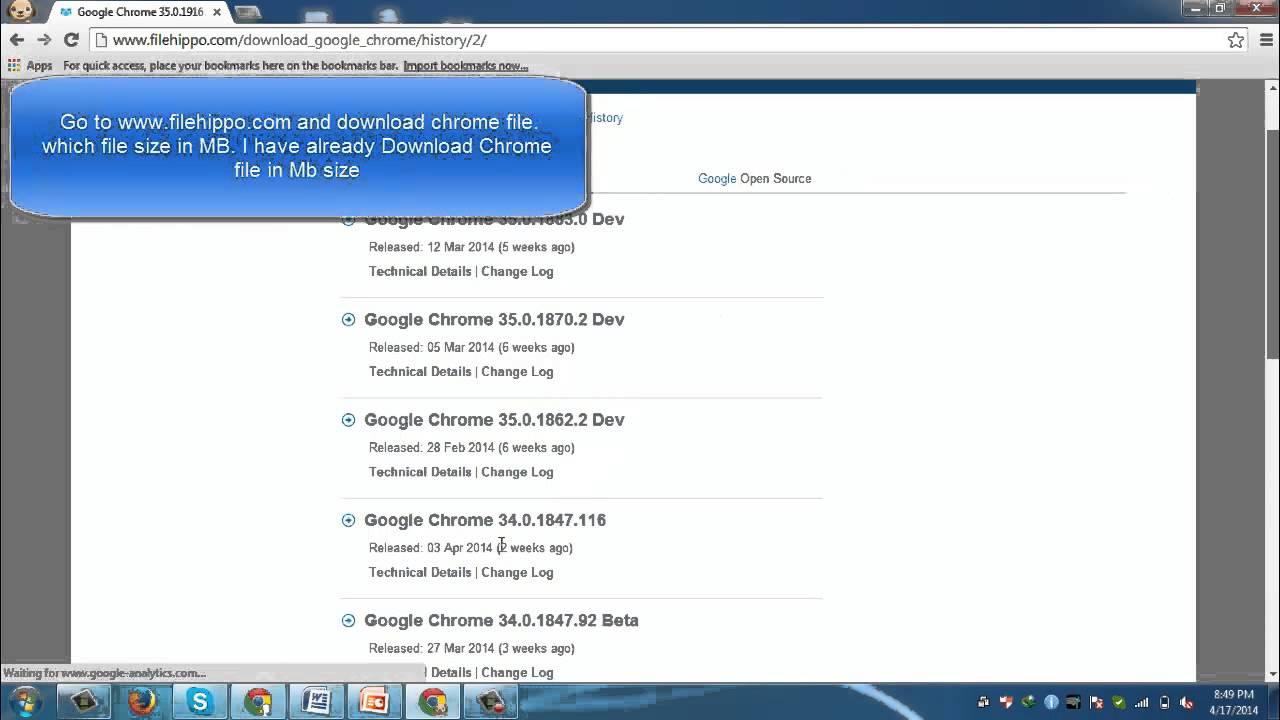
Task: Open Technical Details for Chrome 35.0.1870.2 Dev
Action: 420,371
